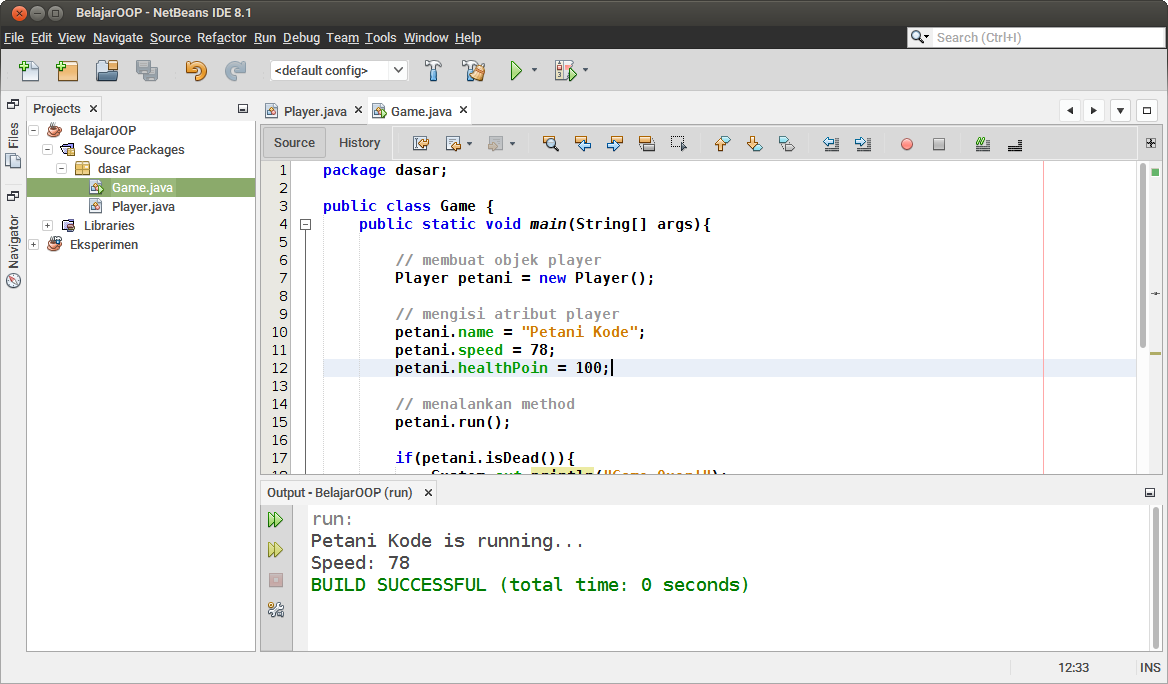Select Game.java in the Projects tree

point(142,187)
